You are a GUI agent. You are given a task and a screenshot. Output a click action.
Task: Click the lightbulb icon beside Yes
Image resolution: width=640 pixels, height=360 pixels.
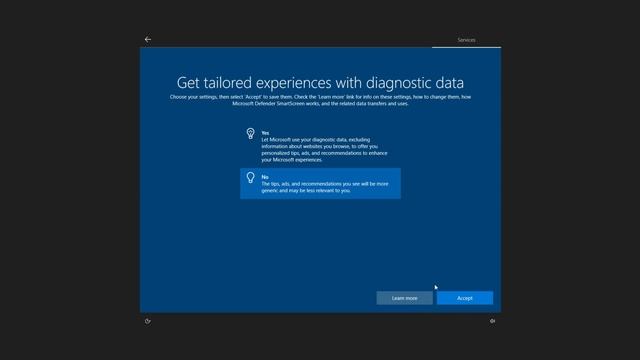tap(251, 133)
